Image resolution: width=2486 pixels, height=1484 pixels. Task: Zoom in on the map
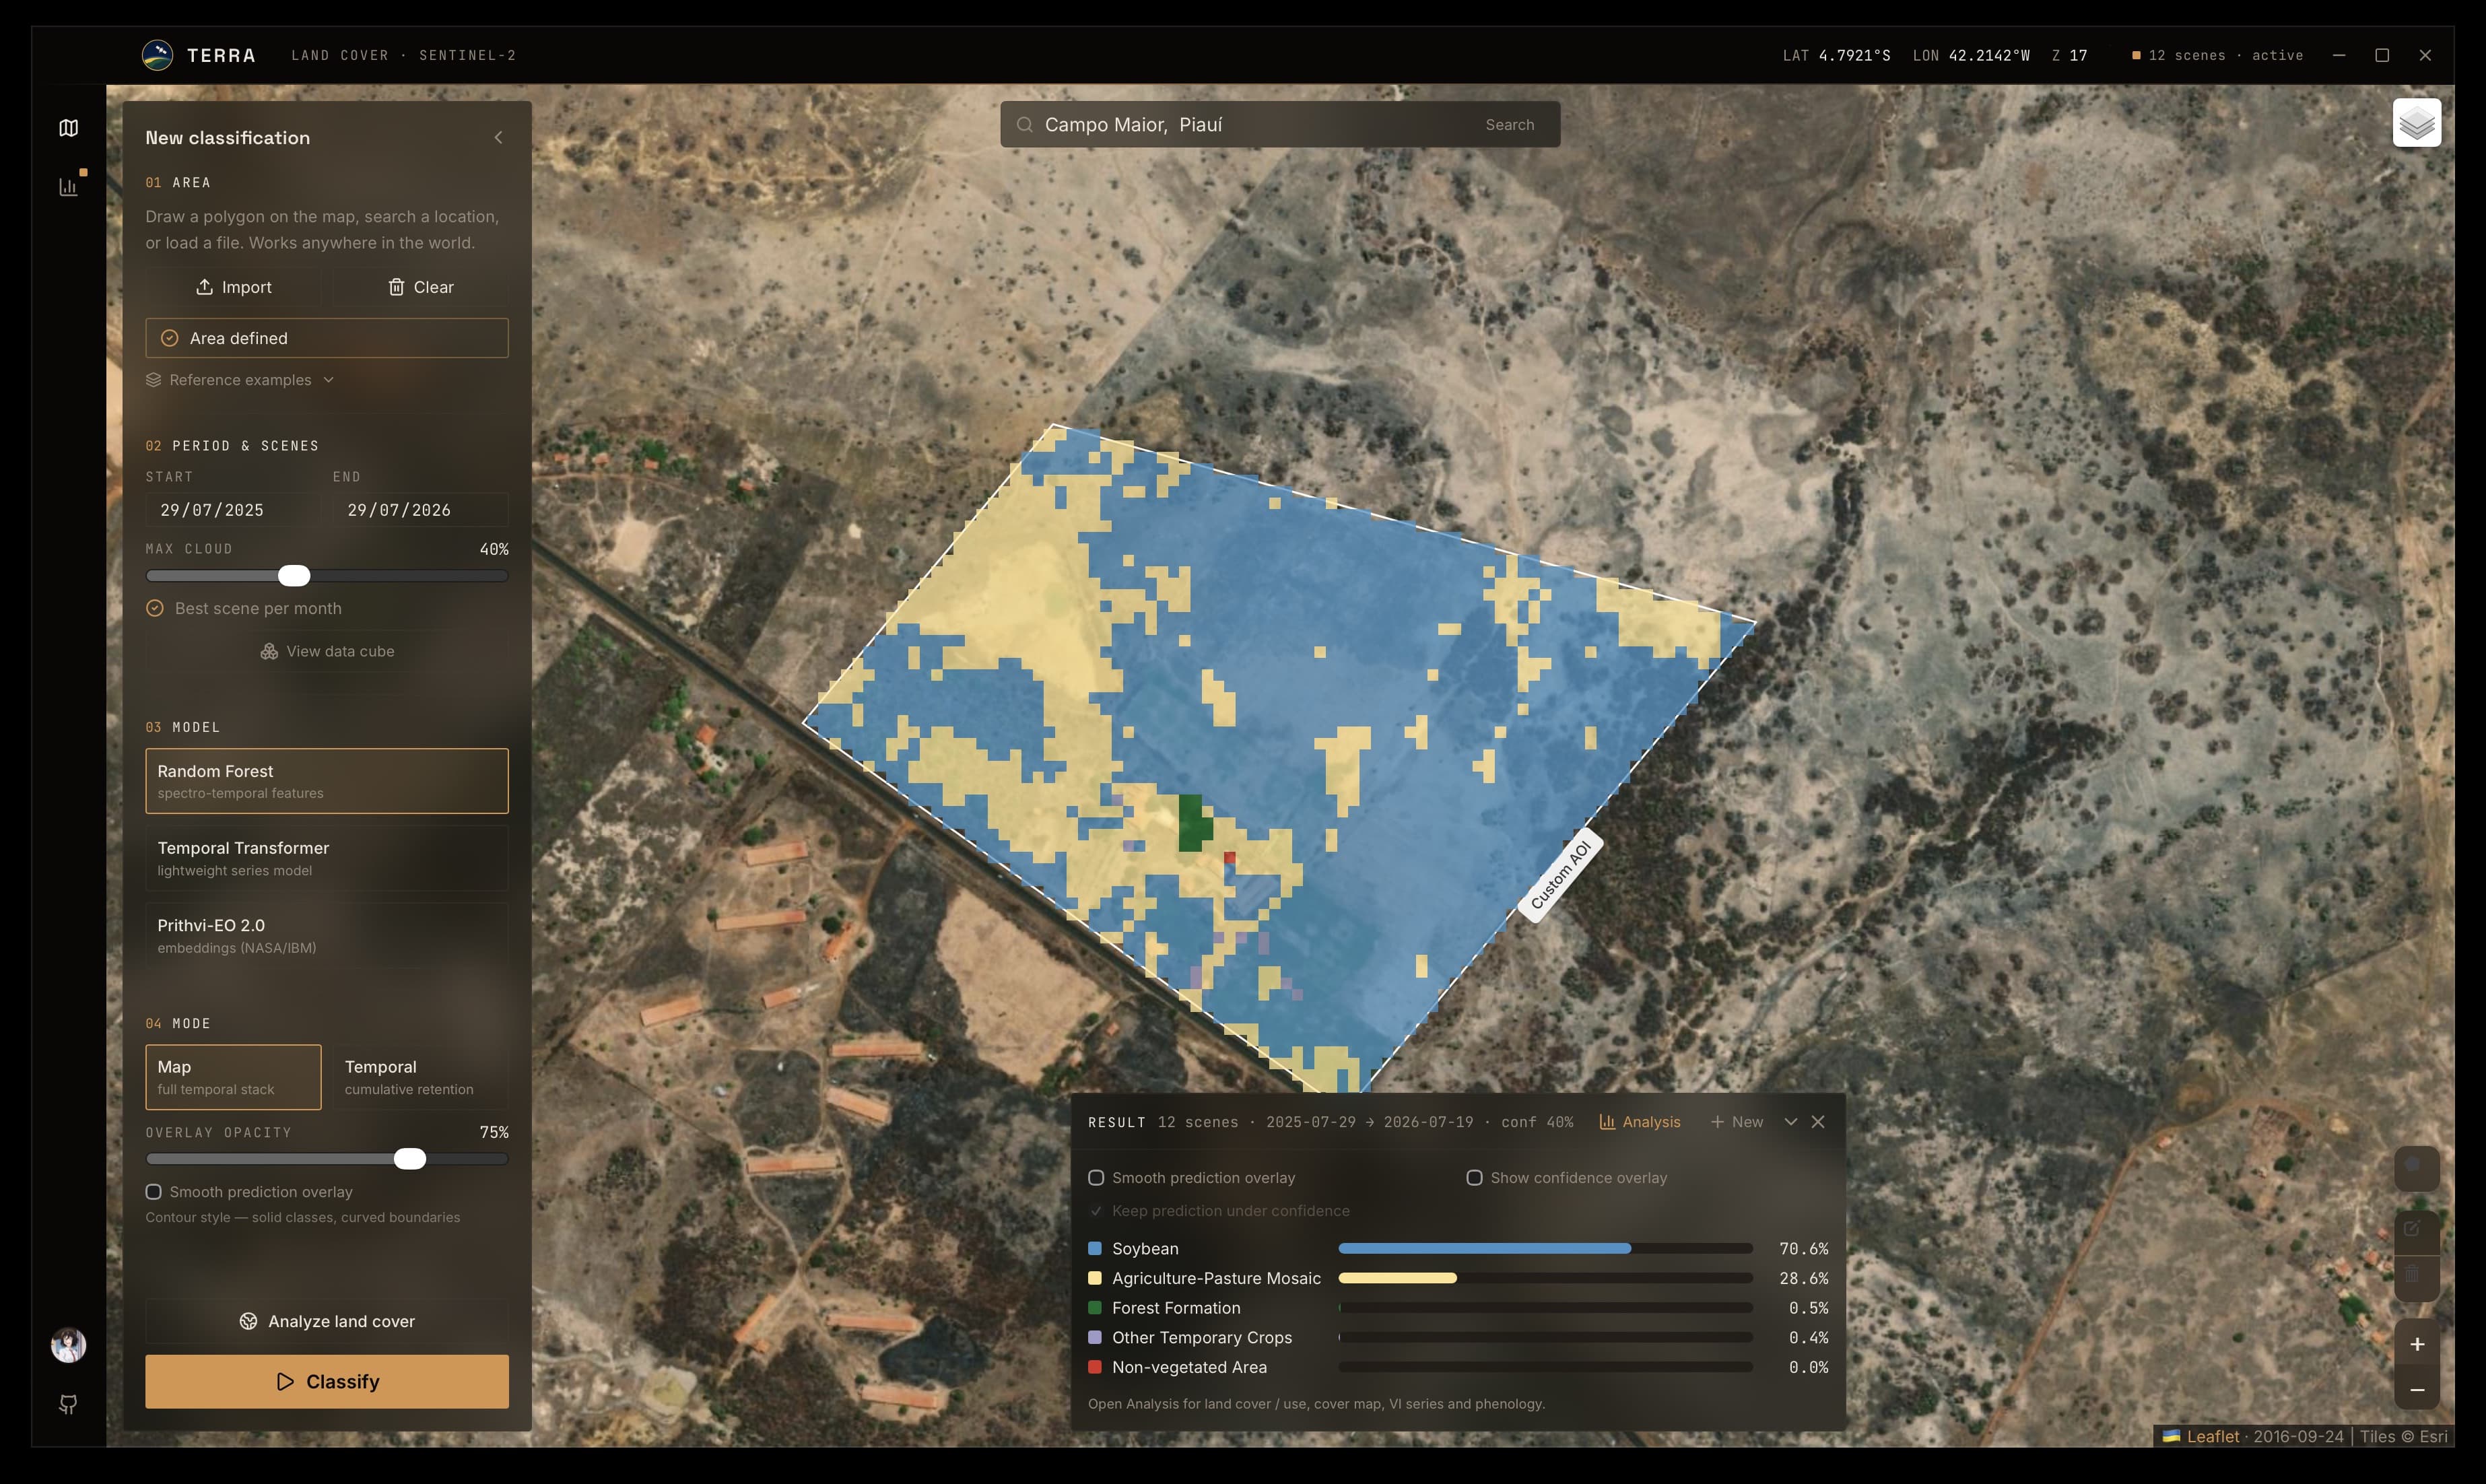[x=2416, y=1344]
